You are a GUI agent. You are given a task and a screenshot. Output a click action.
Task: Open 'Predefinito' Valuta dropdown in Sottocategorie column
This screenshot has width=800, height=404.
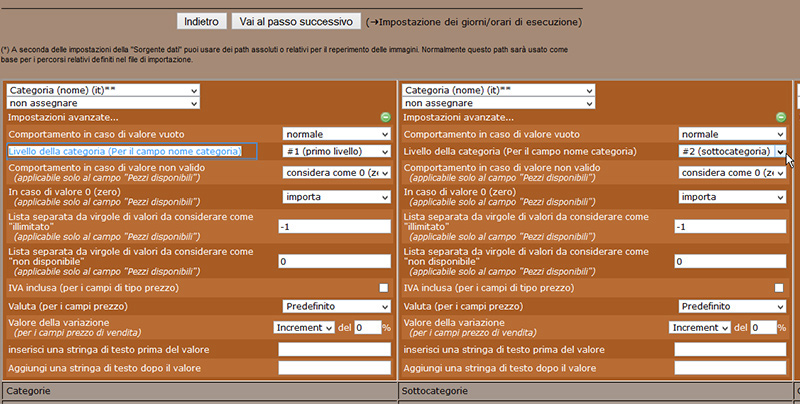coord(733,307)
